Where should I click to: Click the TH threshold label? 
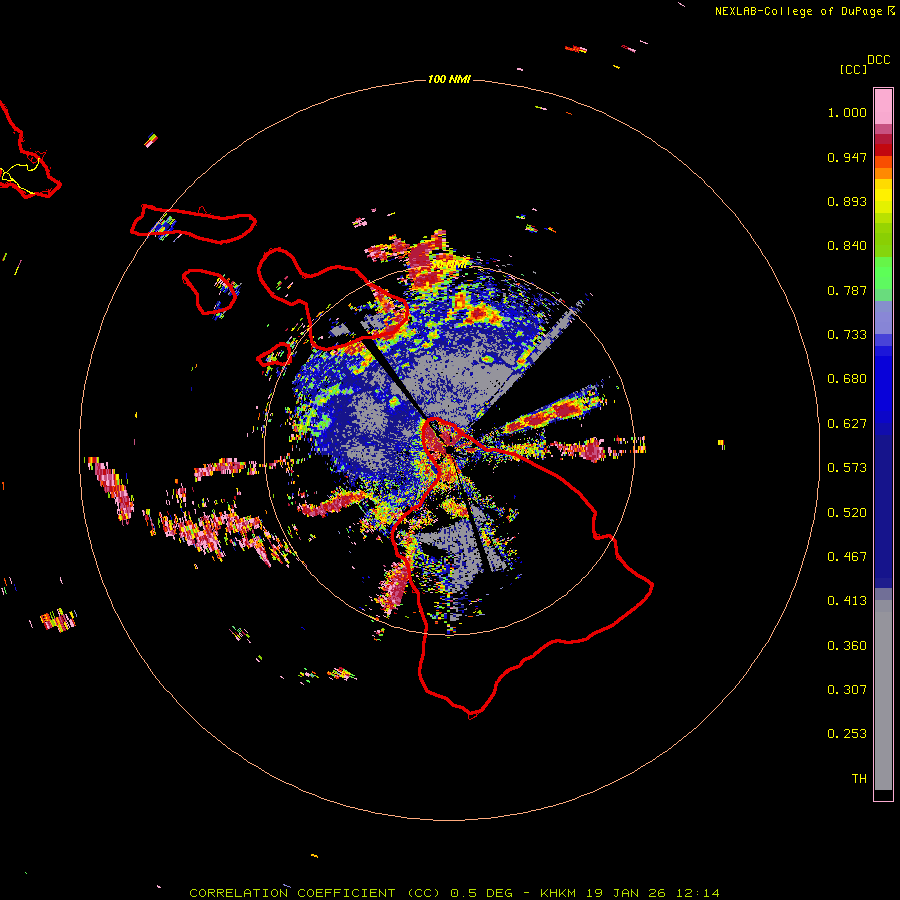859,779
